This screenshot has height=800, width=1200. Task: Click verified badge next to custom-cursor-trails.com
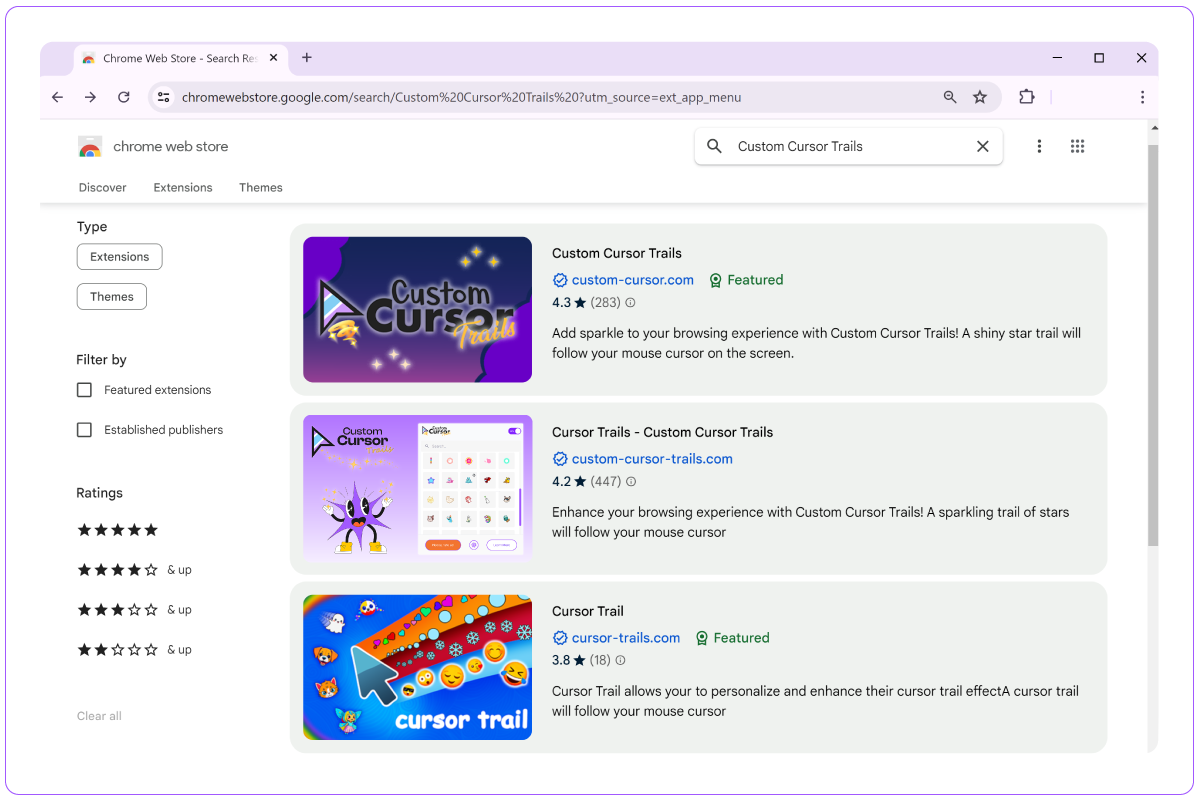[x=560, y=459]
